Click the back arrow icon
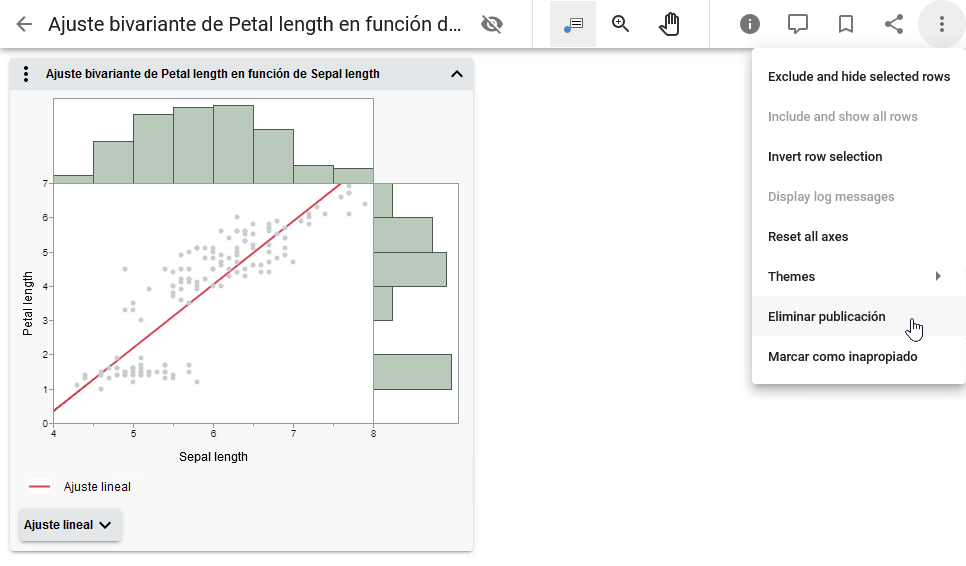The height and width of the screenshot is (566, 966). [x=24, y=24]
